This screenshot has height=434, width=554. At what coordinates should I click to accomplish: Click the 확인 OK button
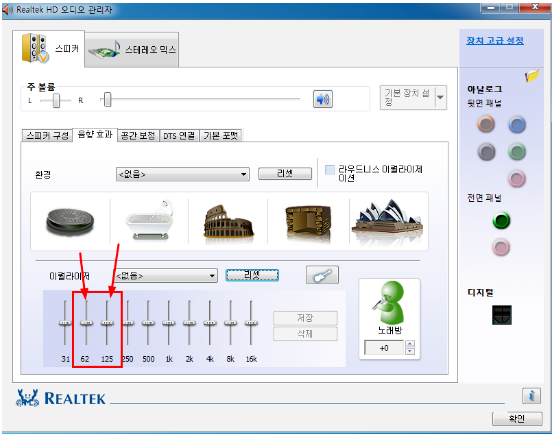coord(517,418)
